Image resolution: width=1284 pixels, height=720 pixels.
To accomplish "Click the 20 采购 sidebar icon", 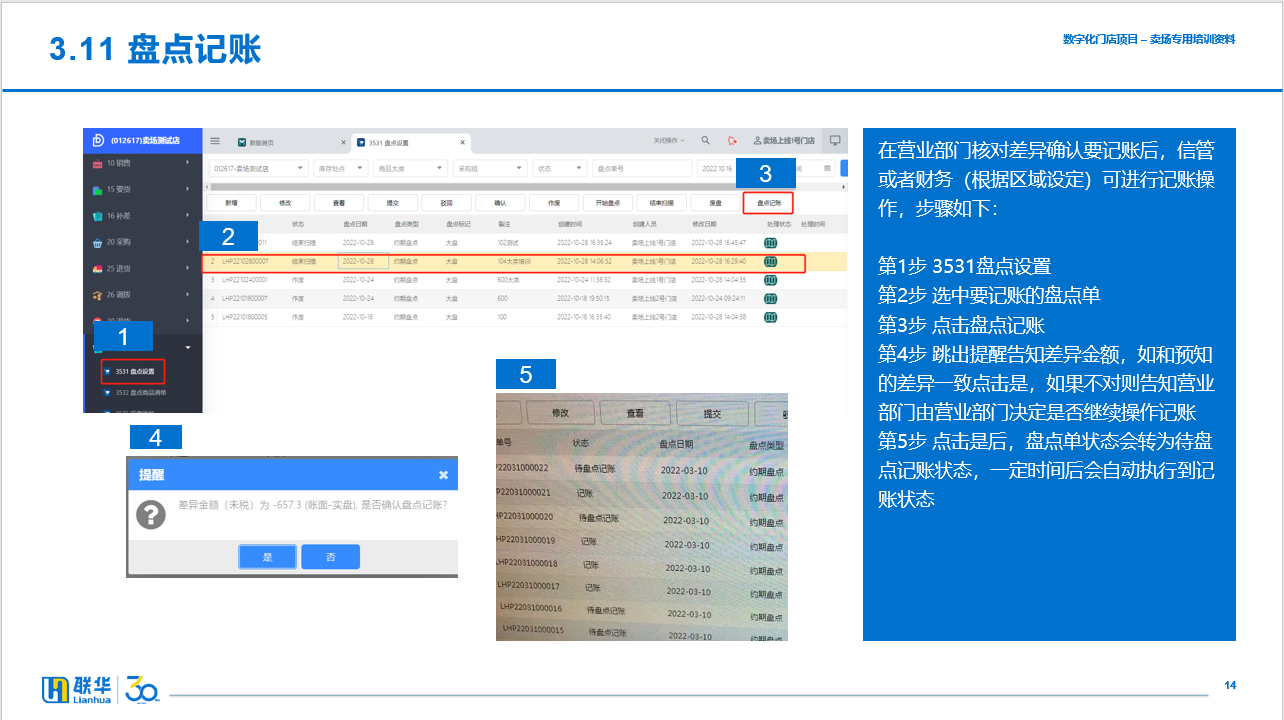I will [97, 242].
